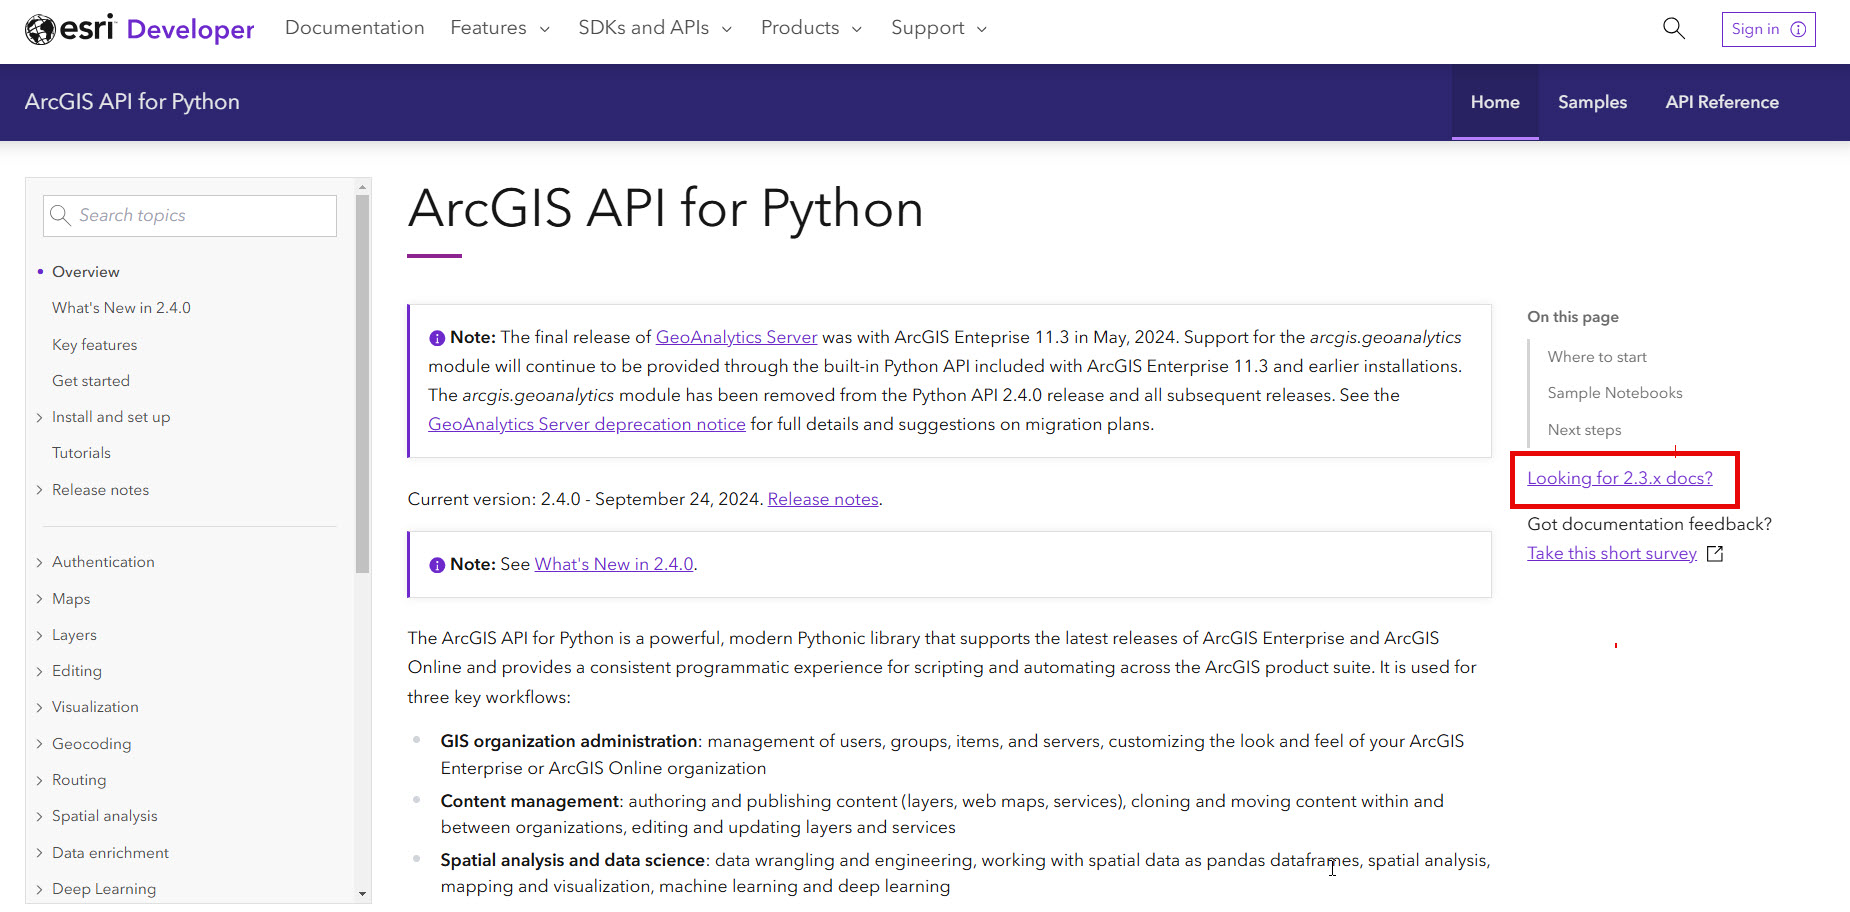The image size is (1850, 912).
Task: Expand Release notes in sidebar
Action: tap(39, 490)
